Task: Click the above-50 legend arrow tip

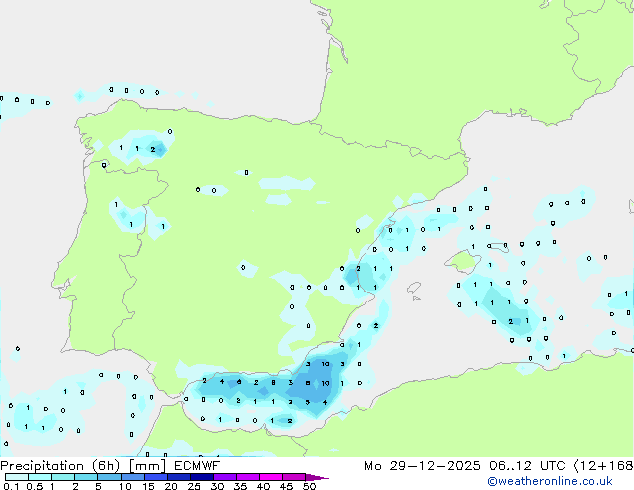Action: (317, 477)
